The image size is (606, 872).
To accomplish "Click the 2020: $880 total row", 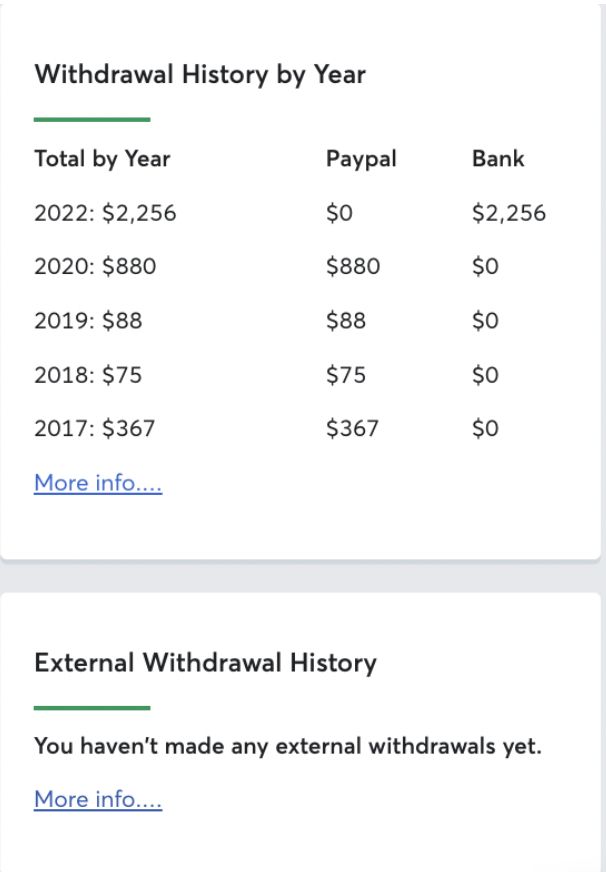I will [95, 266].
